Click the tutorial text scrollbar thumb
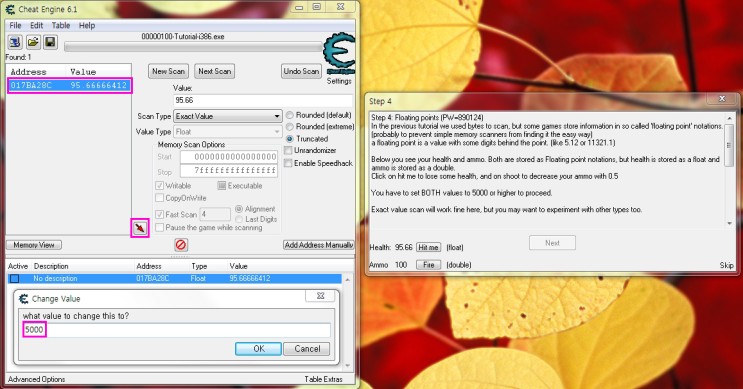743x389 pixels. tap(729, 145)
